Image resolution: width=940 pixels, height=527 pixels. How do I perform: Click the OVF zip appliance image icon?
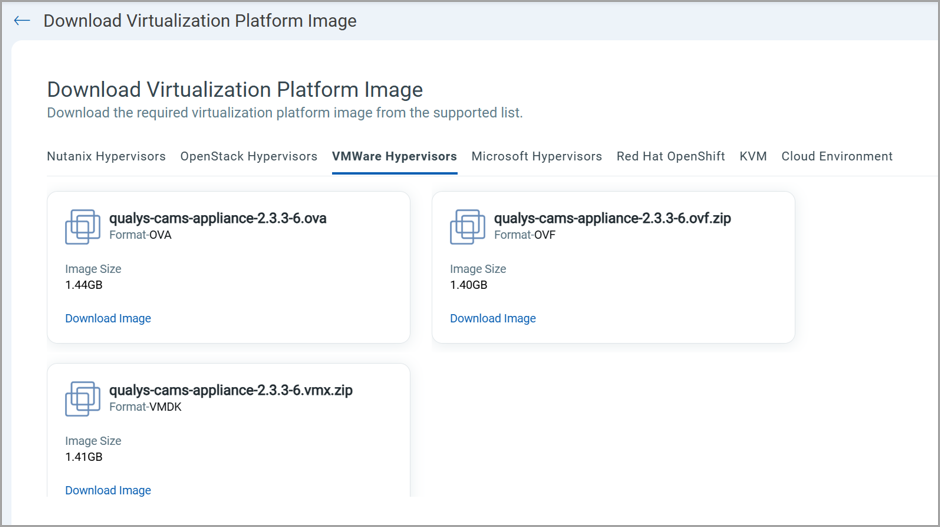coord(468,227)
